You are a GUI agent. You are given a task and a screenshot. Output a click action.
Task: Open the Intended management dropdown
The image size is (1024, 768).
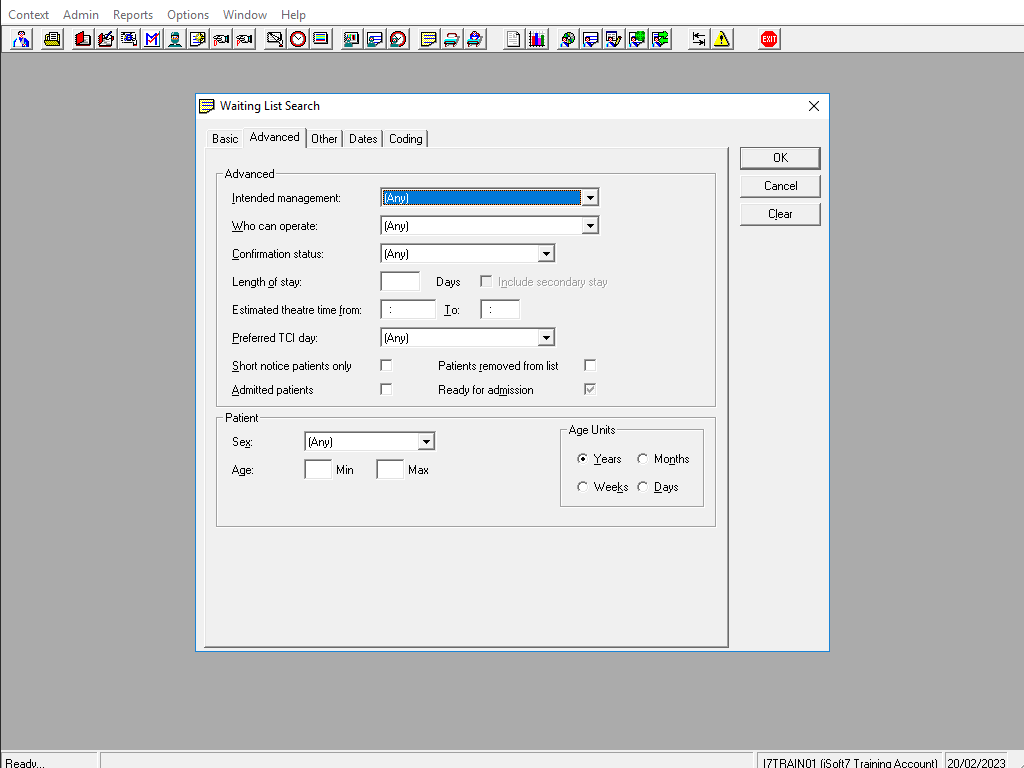click(x=590, y=198)
